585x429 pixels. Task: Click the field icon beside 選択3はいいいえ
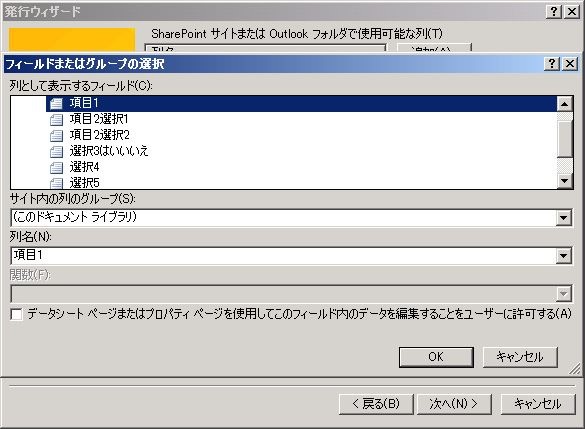tap(56, 151)
